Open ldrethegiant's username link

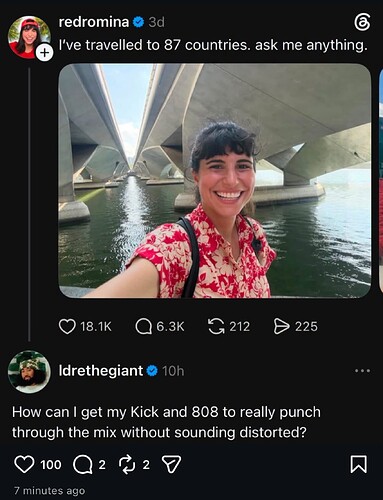[x=101, y=371]
